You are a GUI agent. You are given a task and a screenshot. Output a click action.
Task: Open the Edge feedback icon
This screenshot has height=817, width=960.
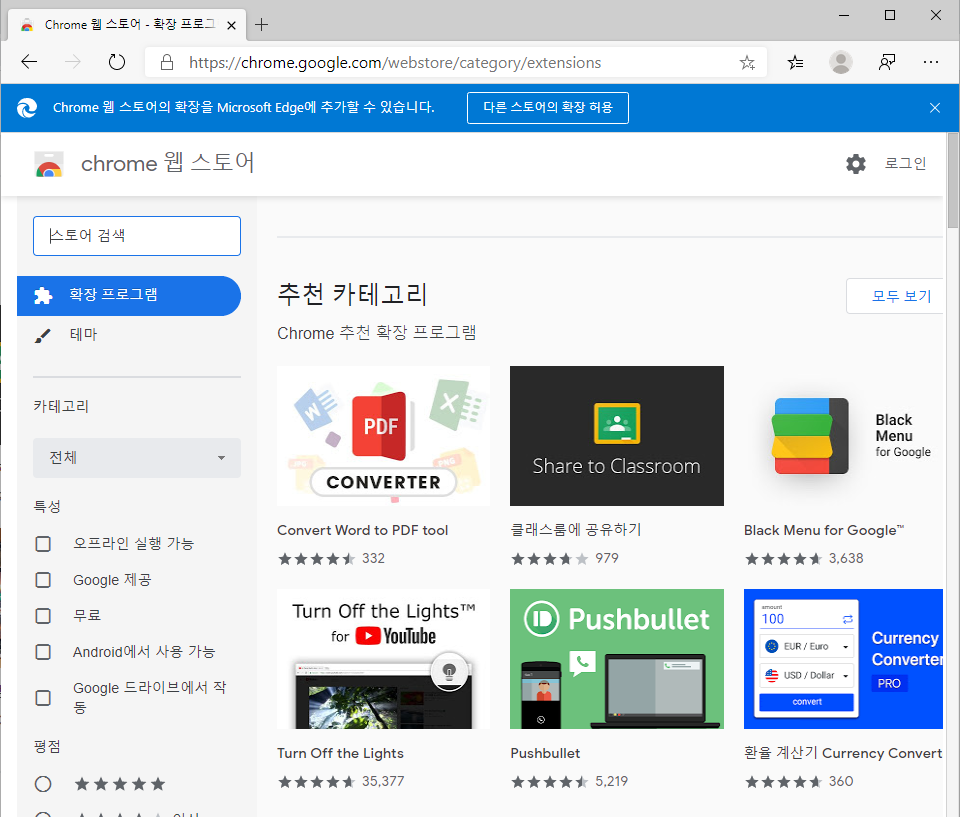point(887,62)
